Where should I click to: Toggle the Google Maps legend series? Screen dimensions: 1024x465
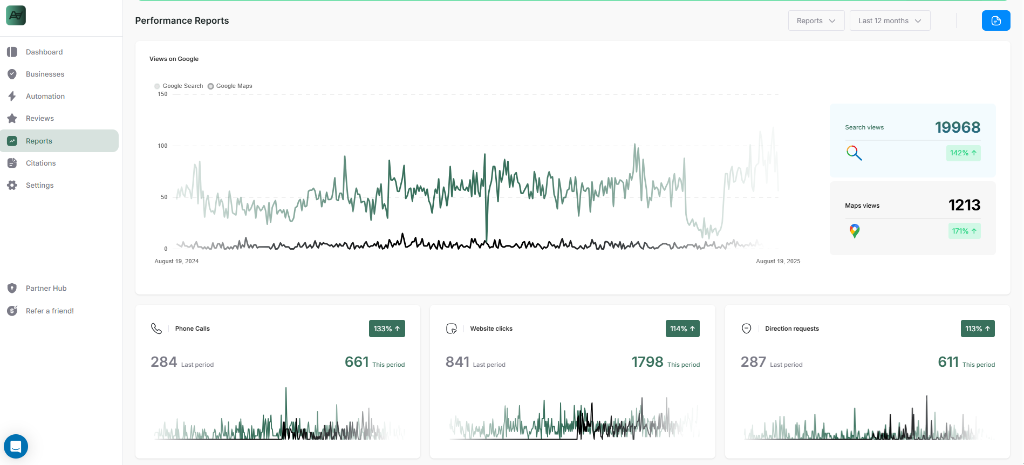point(230,86)
